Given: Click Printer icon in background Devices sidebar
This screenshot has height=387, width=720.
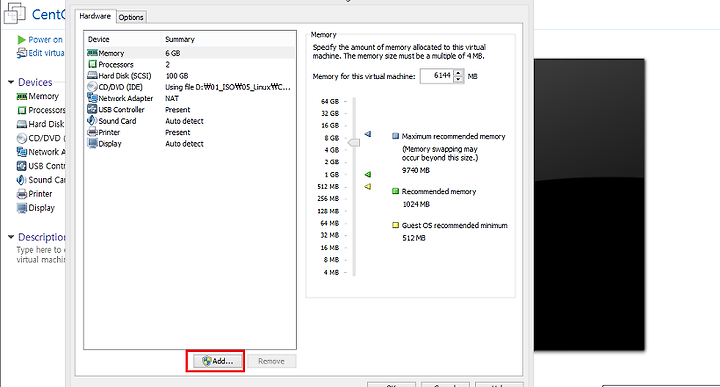Looking at the screenshot, I should (22, 194).
